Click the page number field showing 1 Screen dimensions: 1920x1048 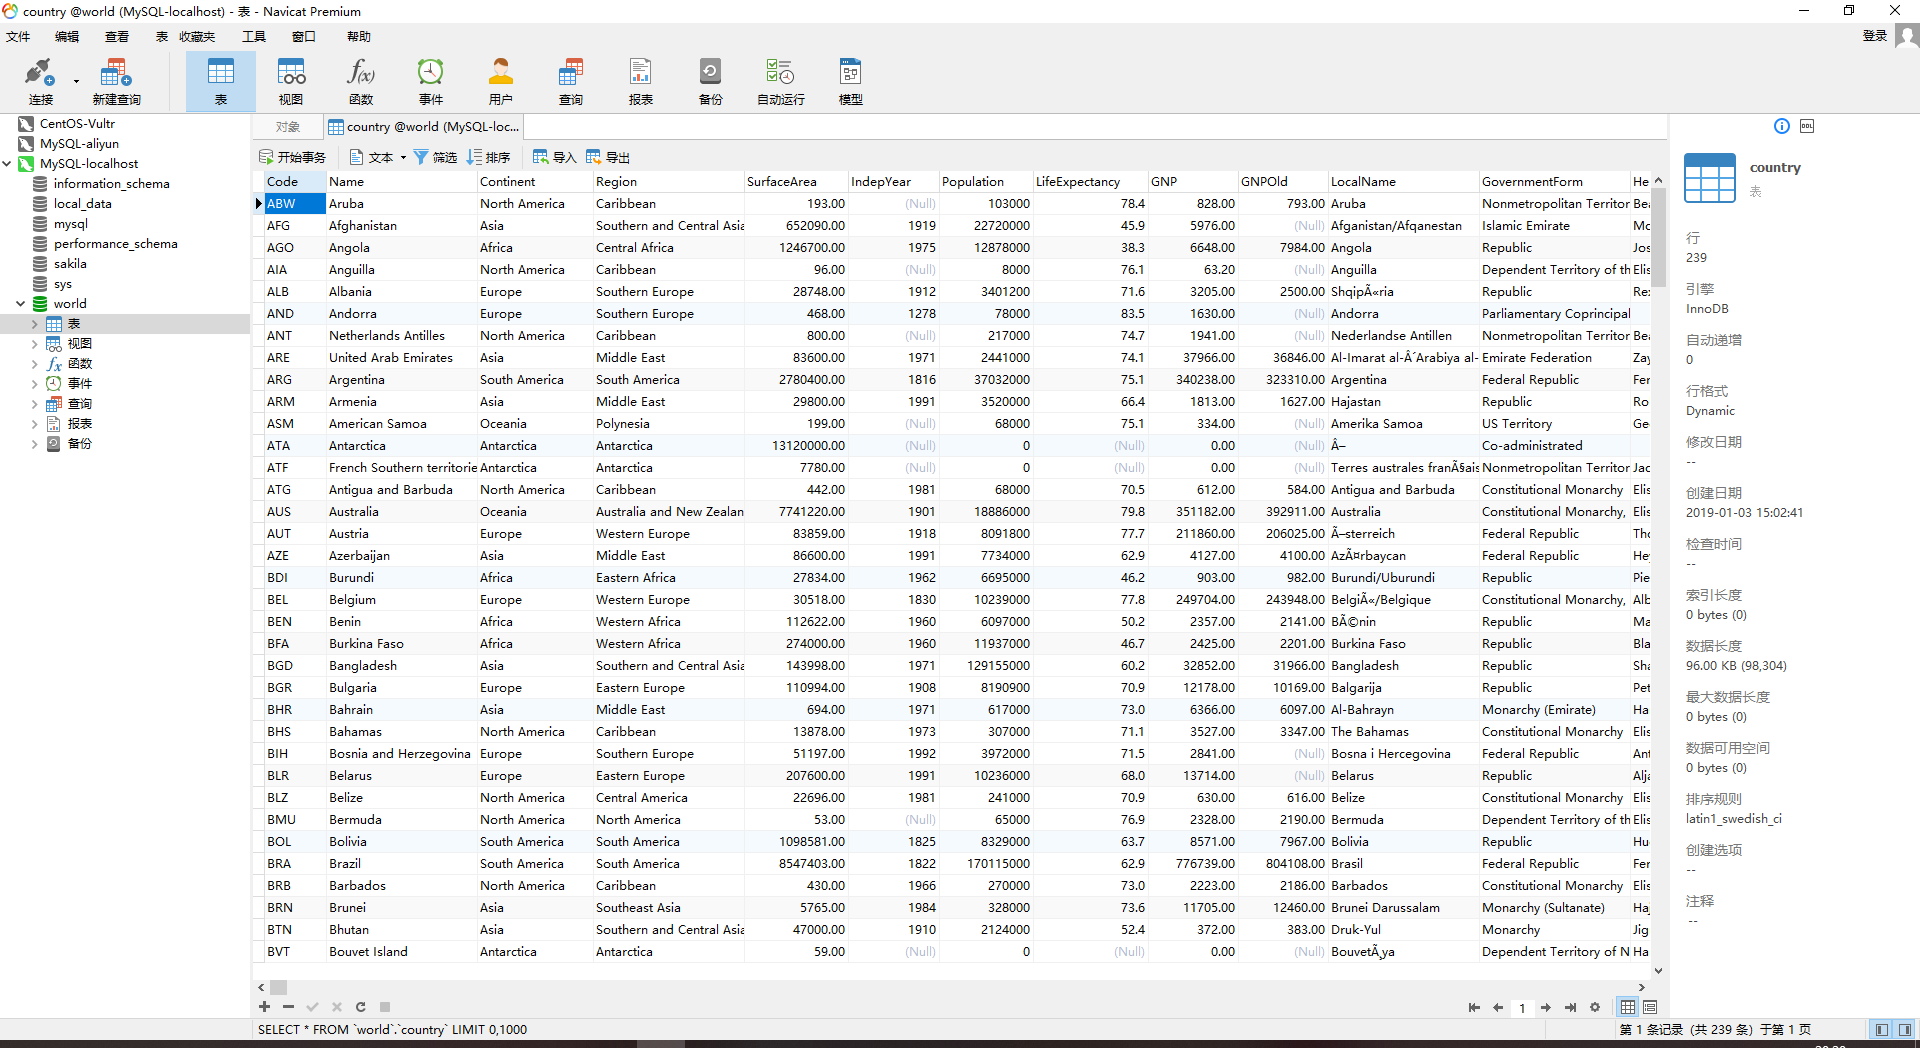tap(1522, 1008)
